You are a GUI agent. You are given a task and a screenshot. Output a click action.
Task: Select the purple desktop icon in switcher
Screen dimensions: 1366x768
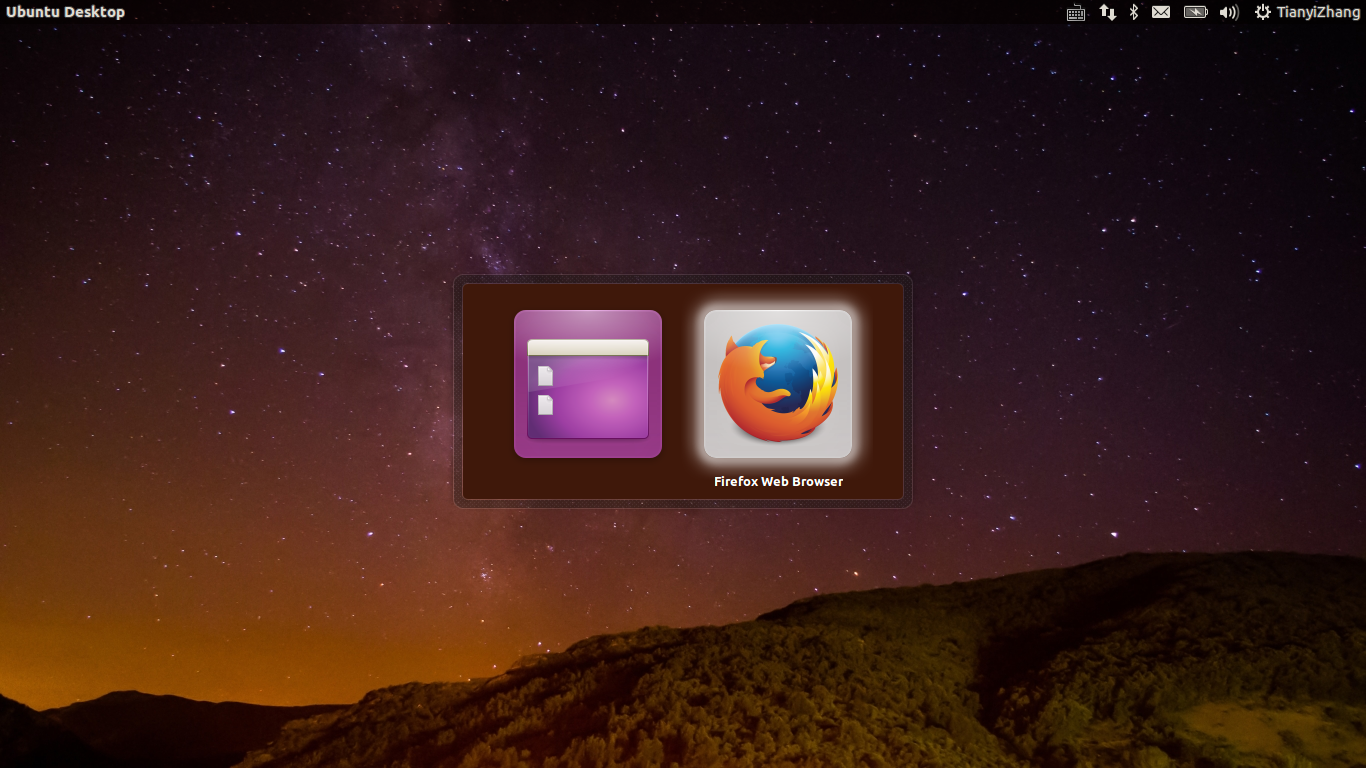[x=588, y=384]
